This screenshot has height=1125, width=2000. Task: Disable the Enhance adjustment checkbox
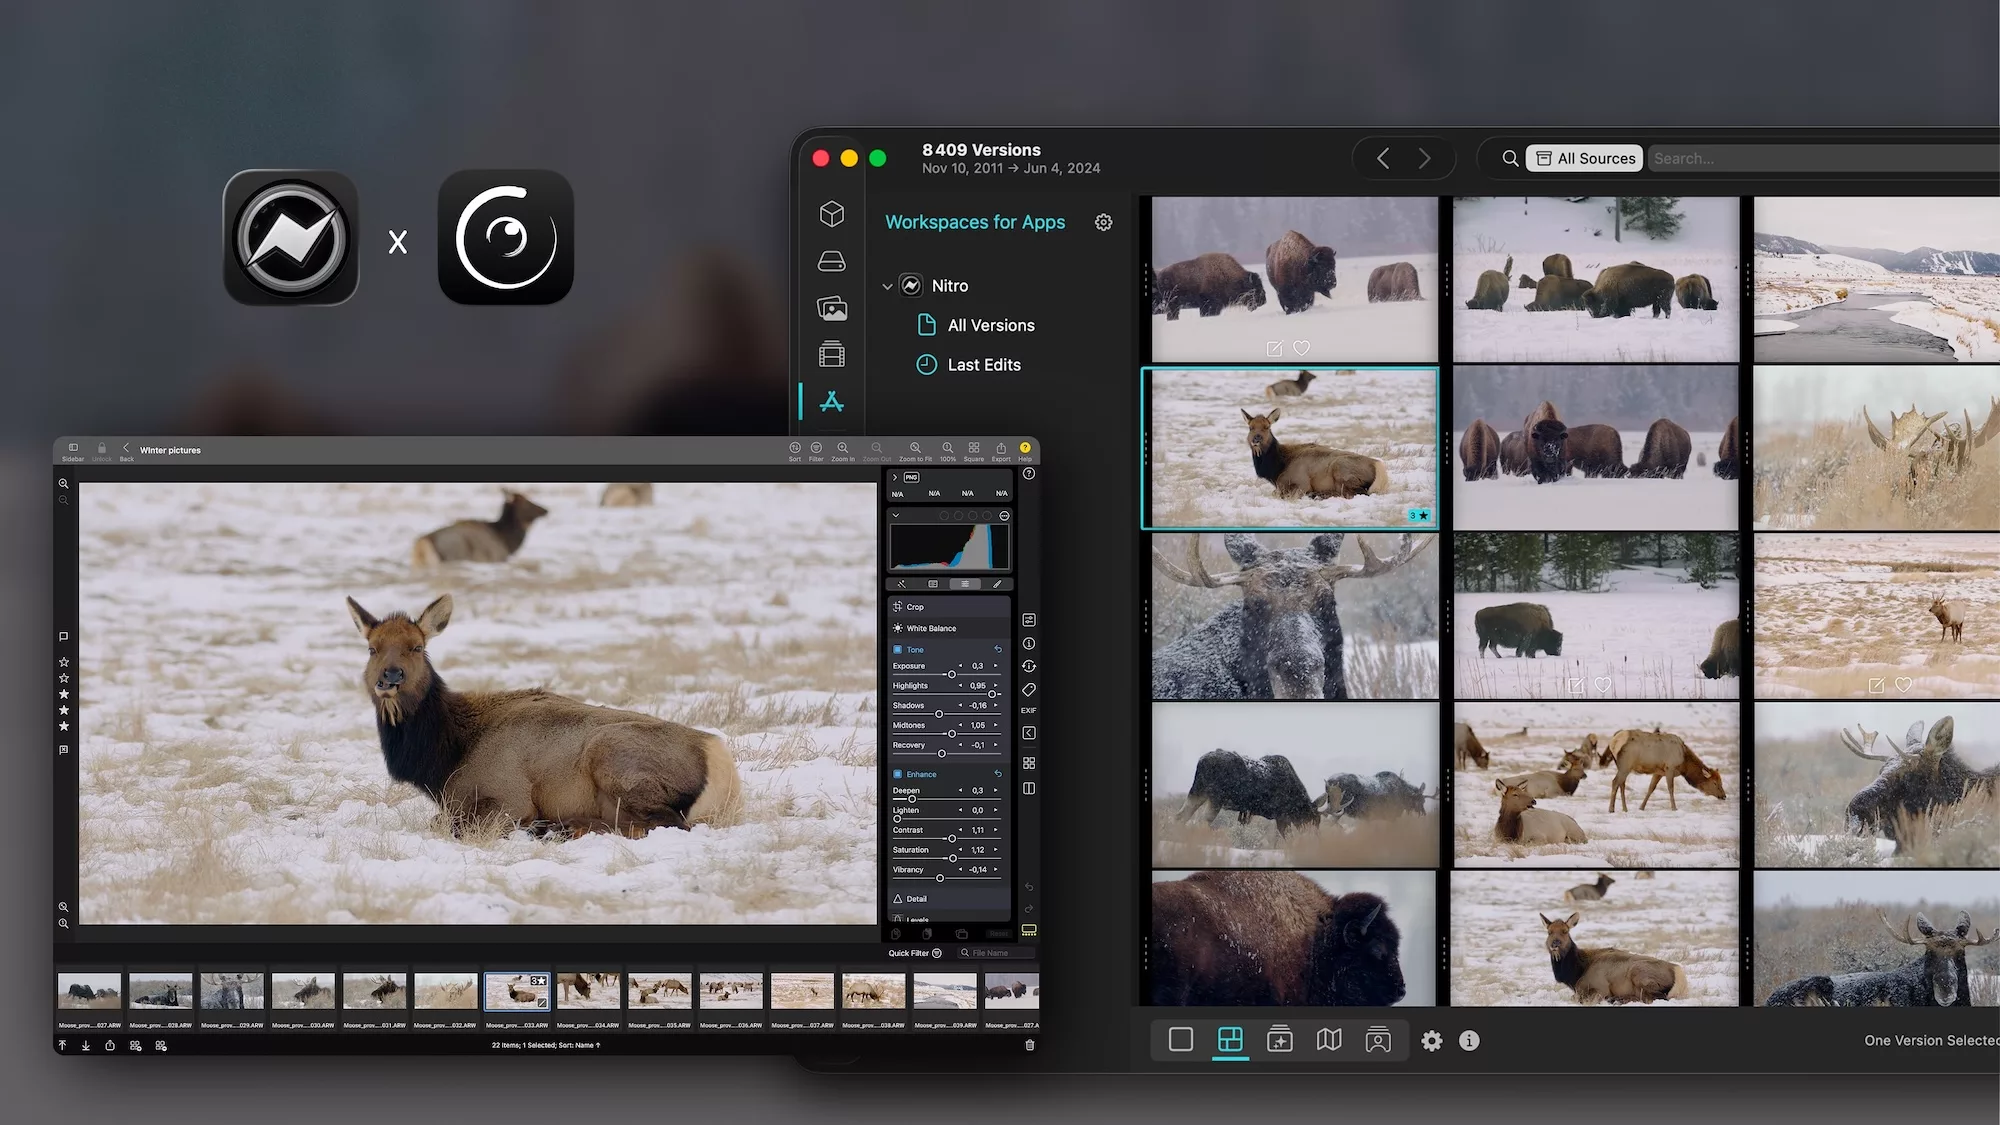[x=897, y=774]
